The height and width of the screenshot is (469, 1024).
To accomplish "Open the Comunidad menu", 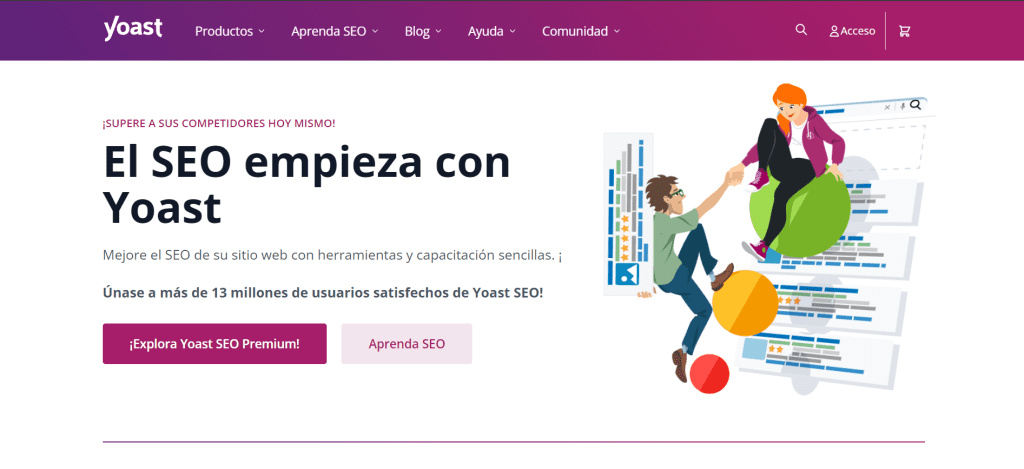I will click(581, 31).
